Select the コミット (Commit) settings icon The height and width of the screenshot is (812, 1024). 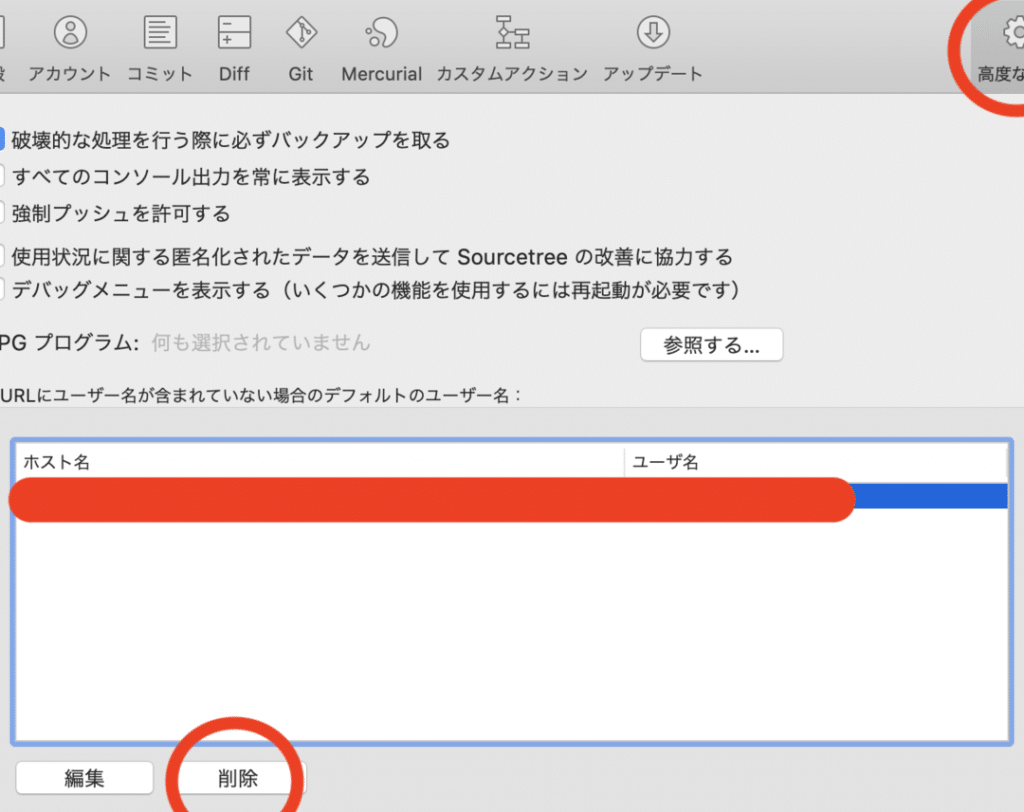pos(160,33)
